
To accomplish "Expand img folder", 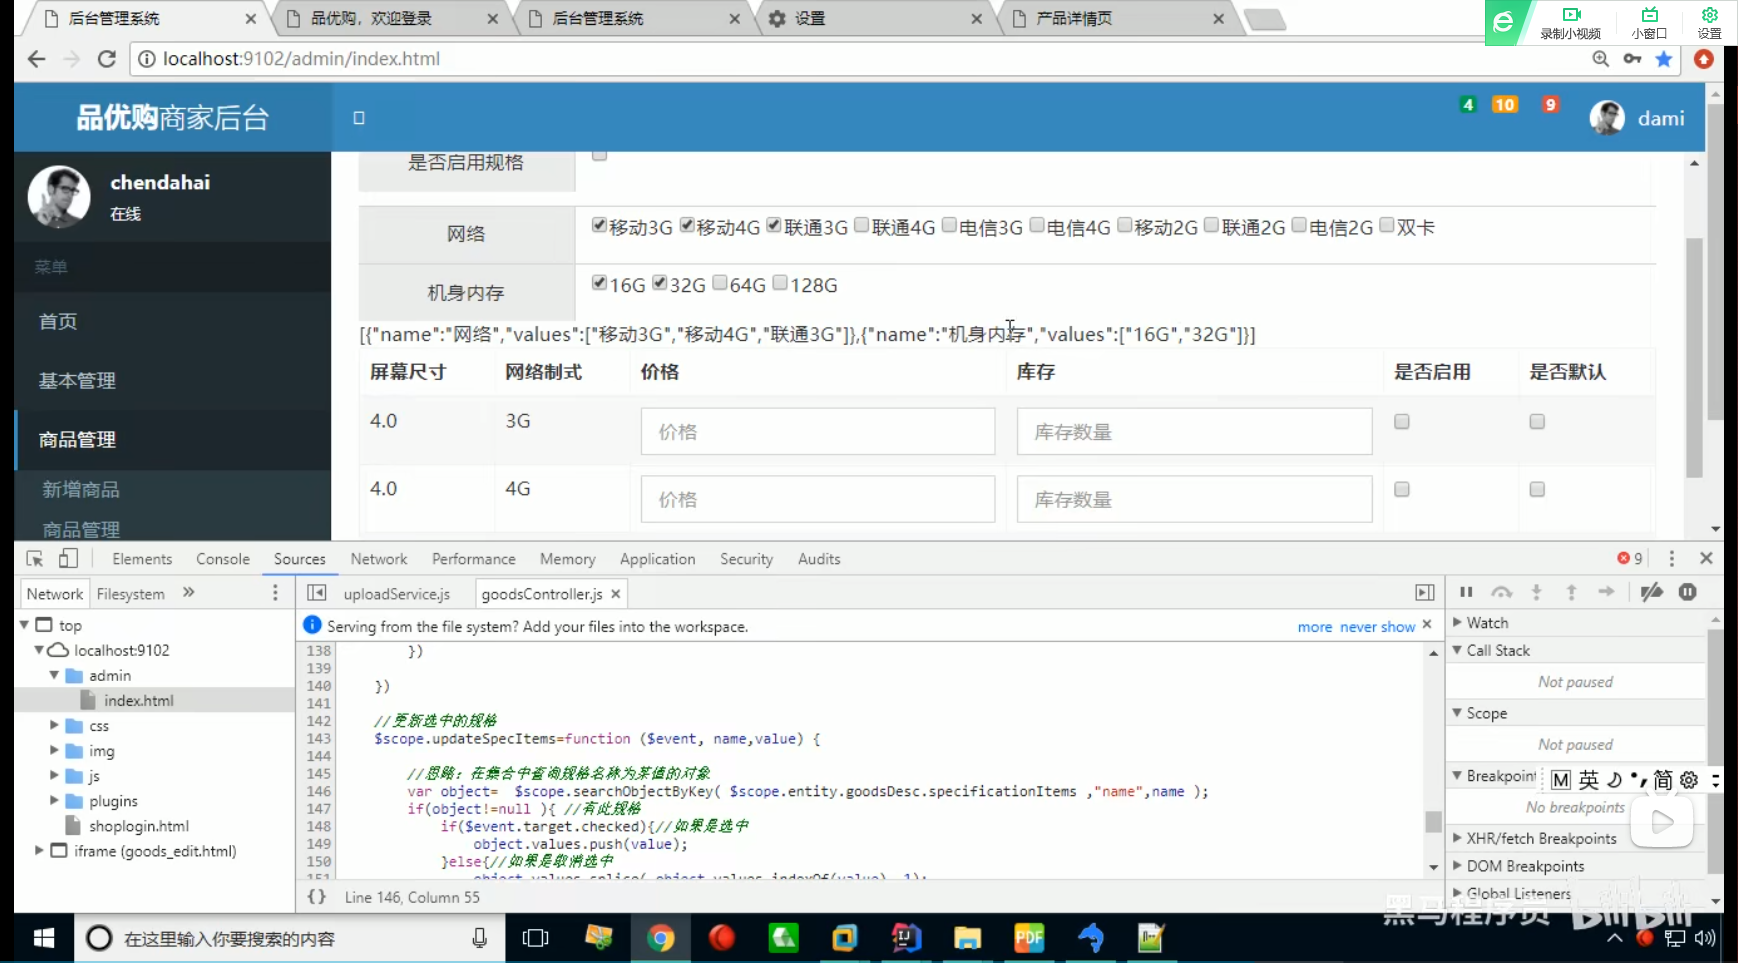I will click(54, 750).
